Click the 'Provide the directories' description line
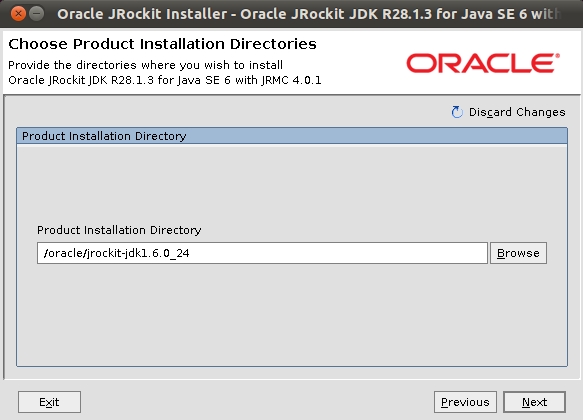Image resolution: width=583 pixels, height=420 pixels. point(145,65)
